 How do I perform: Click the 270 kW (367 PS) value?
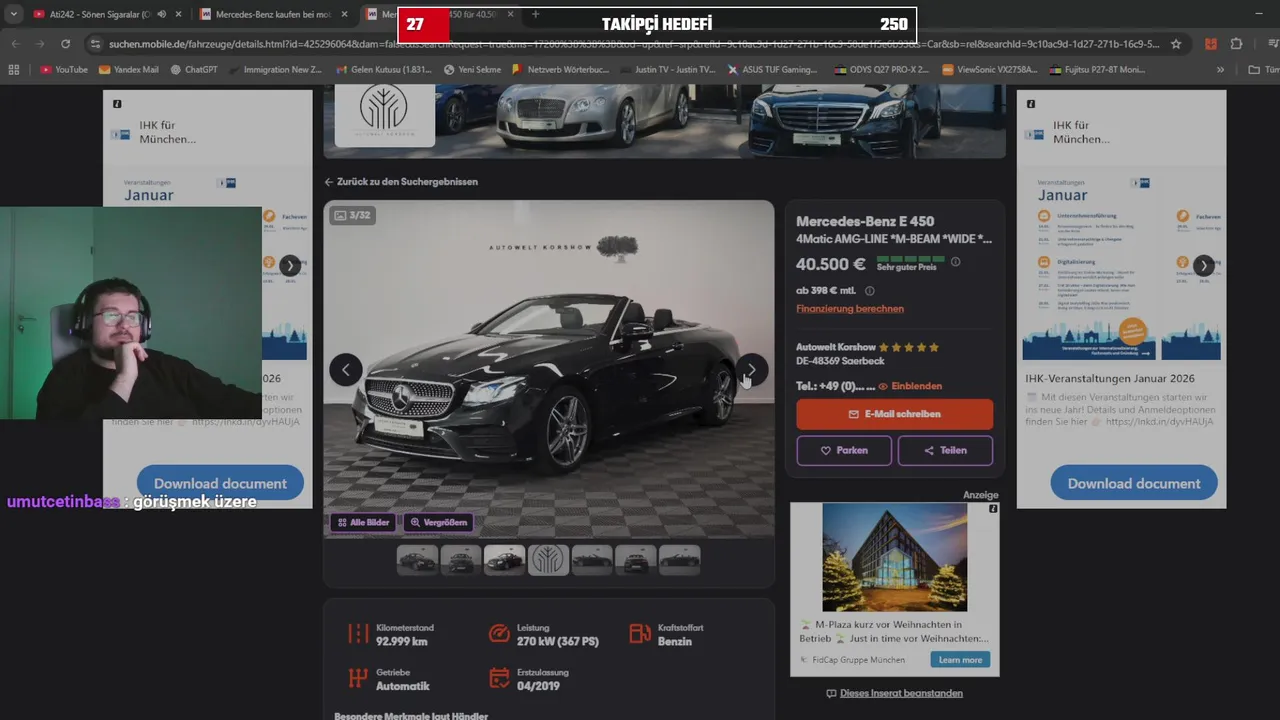[558, 642]
